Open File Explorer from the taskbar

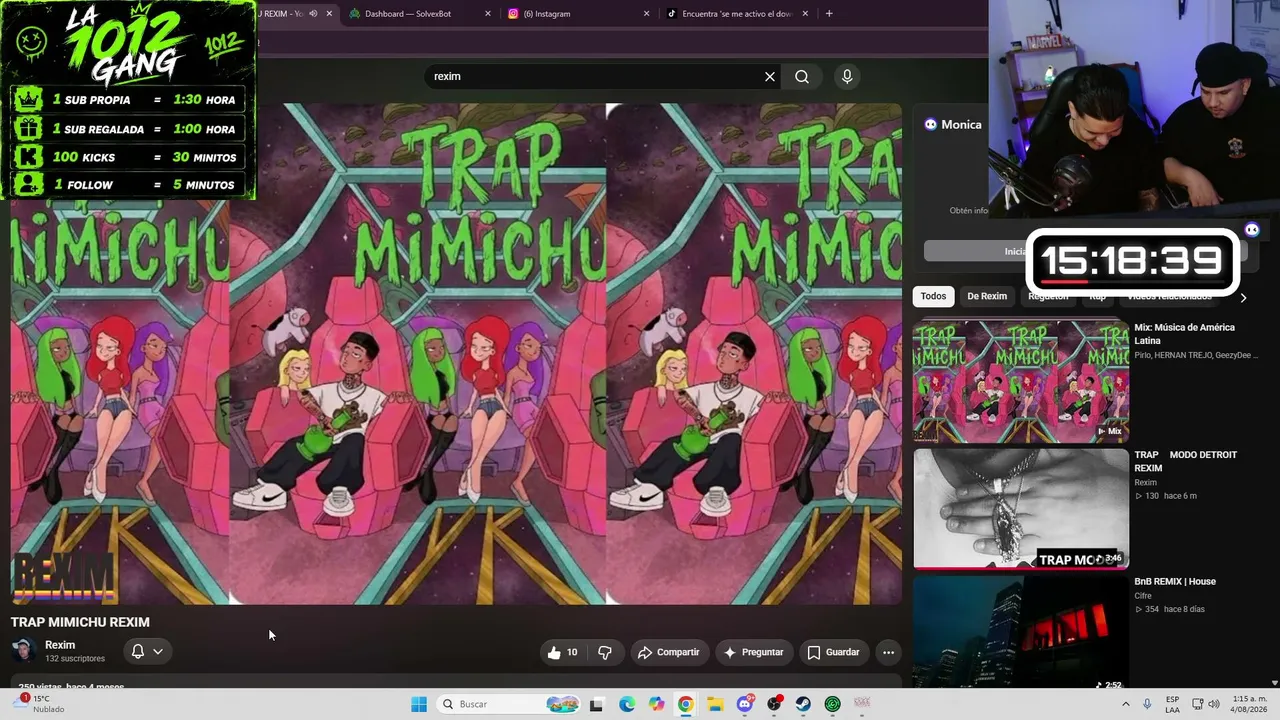[715, 704]
